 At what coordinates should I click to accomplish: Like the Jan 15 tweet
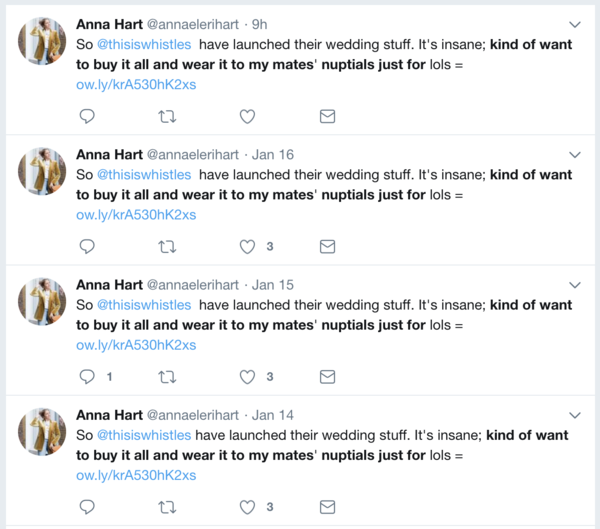coord(247,377)
